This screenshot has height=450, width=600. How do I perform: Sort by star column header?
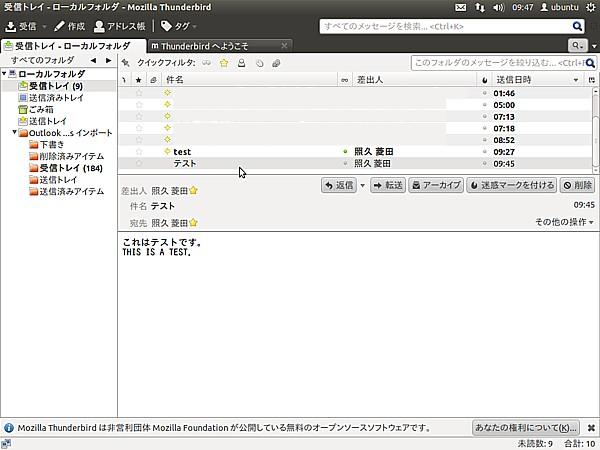tap(139, 80)
